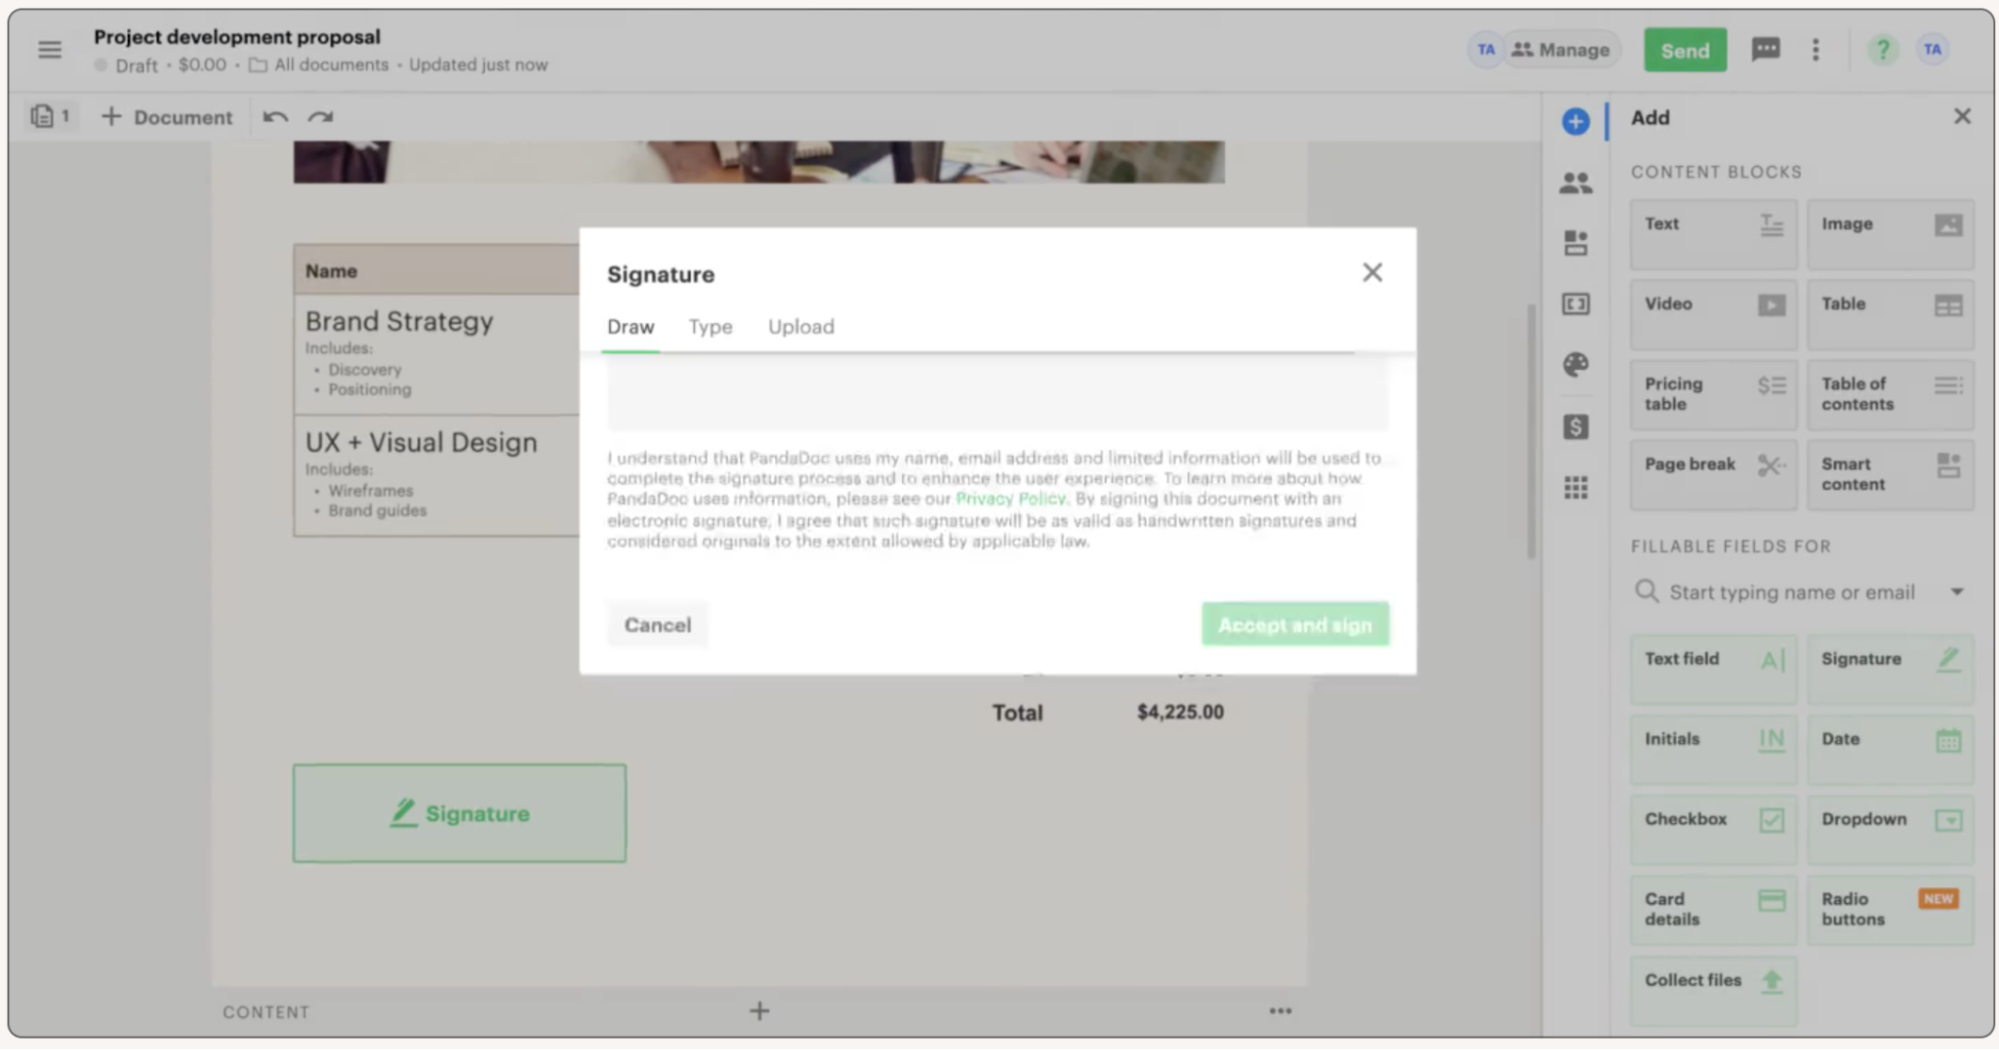Switch to the Type signature tab
Image resolution: width=1999 pixels, height=1050 pixels.
click(x=709, y=327)
